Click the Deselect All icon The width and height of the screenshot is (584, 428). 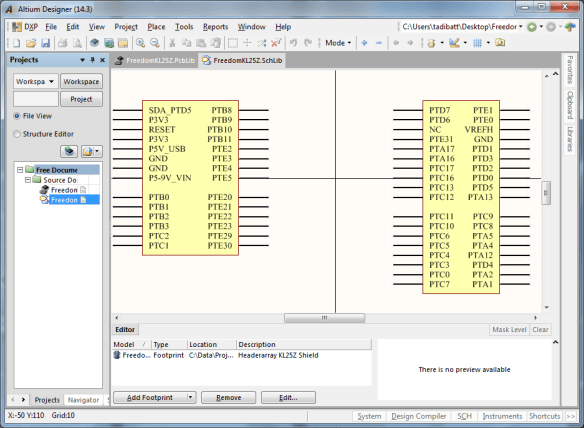coord(276,43)
